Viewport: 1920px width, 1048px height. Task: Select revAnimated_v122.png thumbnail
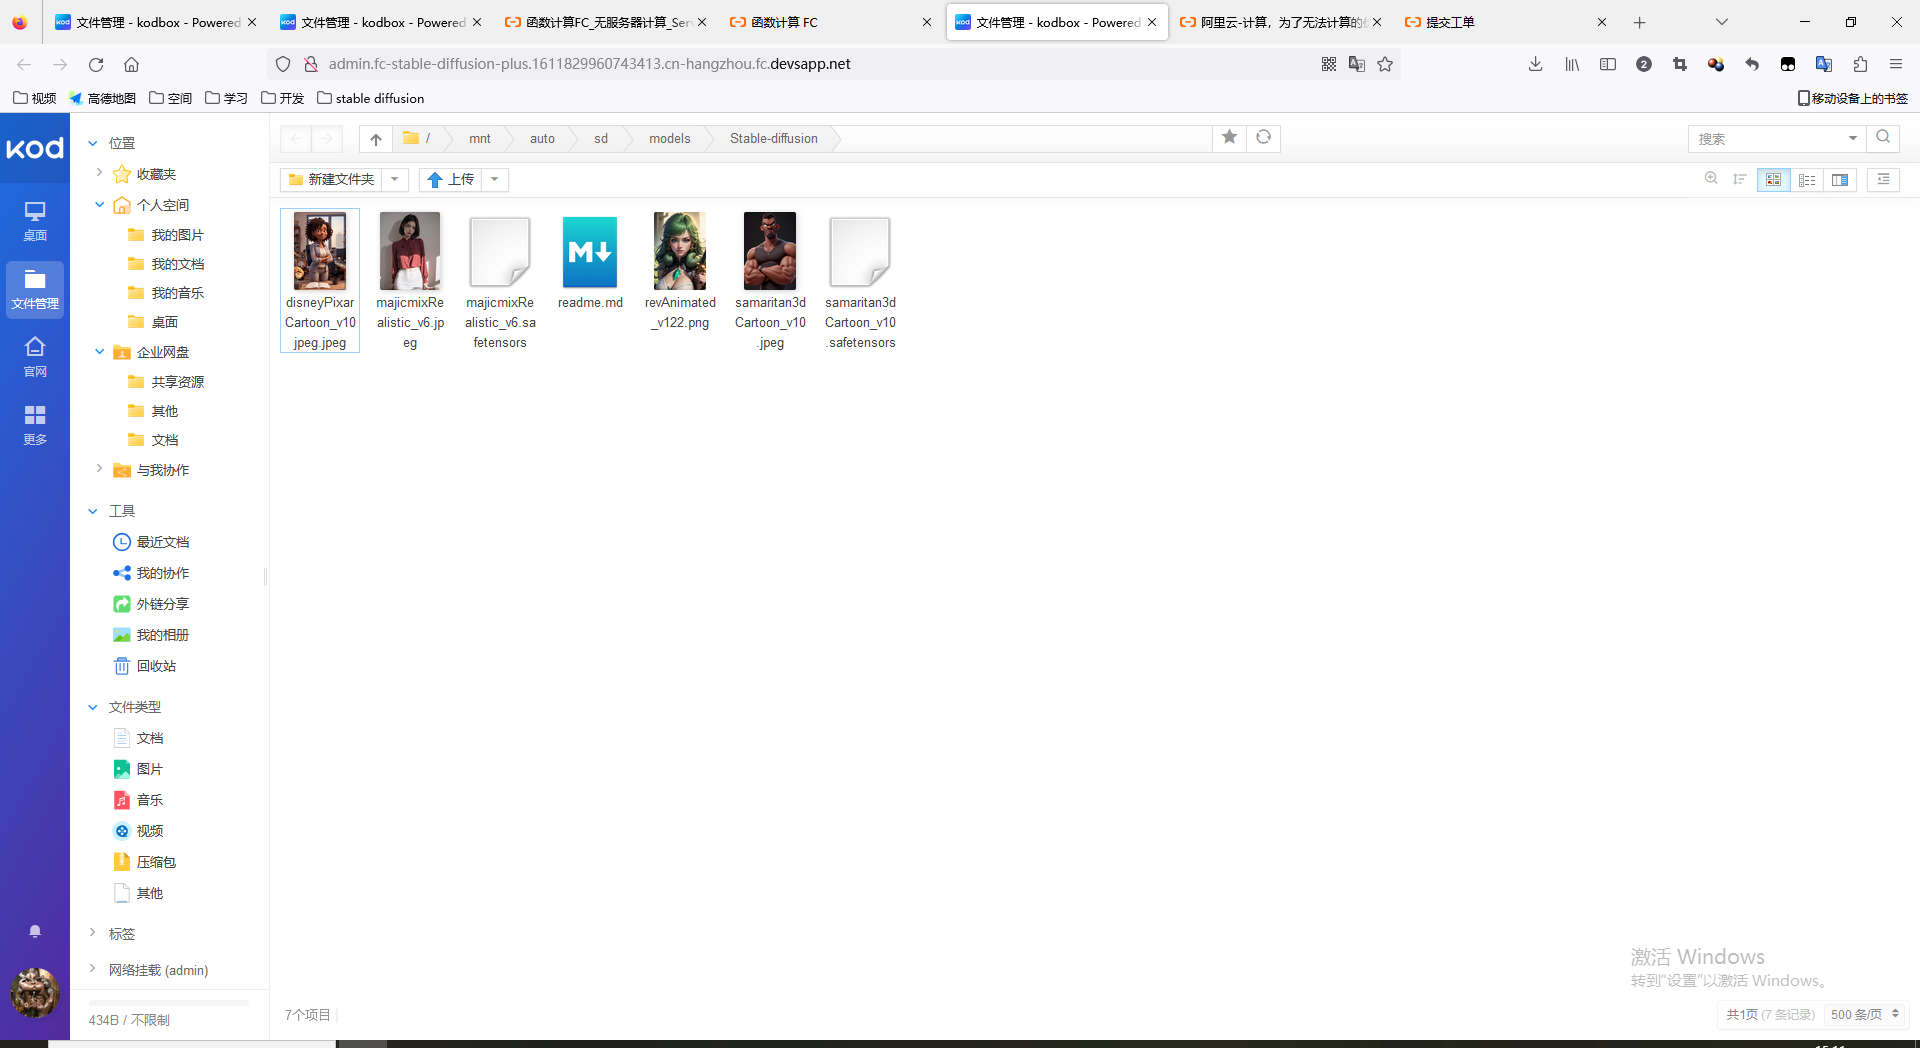pos(680,251)
